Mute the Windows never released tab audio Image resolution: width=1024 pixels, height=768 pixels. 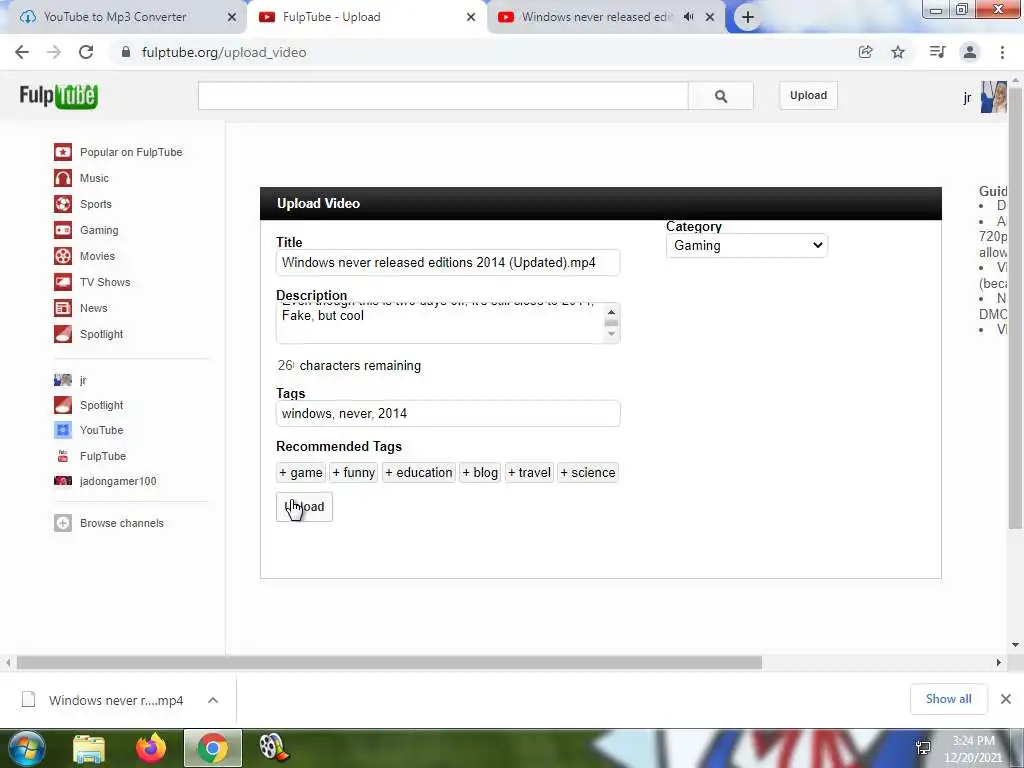688,17
